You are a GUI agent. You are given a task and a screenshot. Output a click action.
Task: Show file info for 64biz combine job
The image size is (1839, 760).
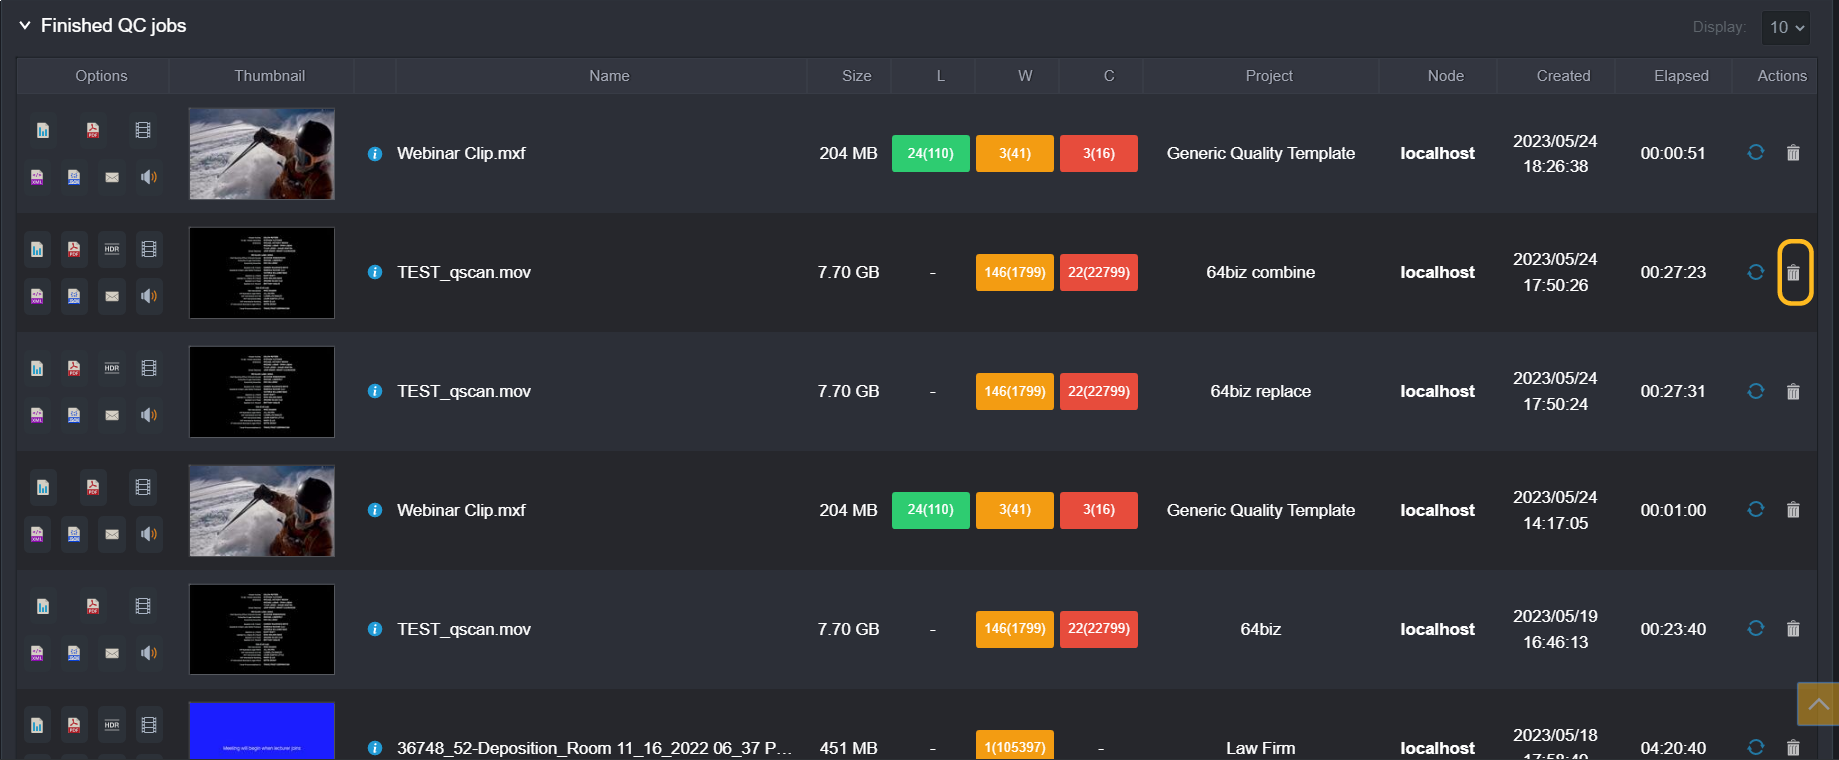click(x=375, y=272)
